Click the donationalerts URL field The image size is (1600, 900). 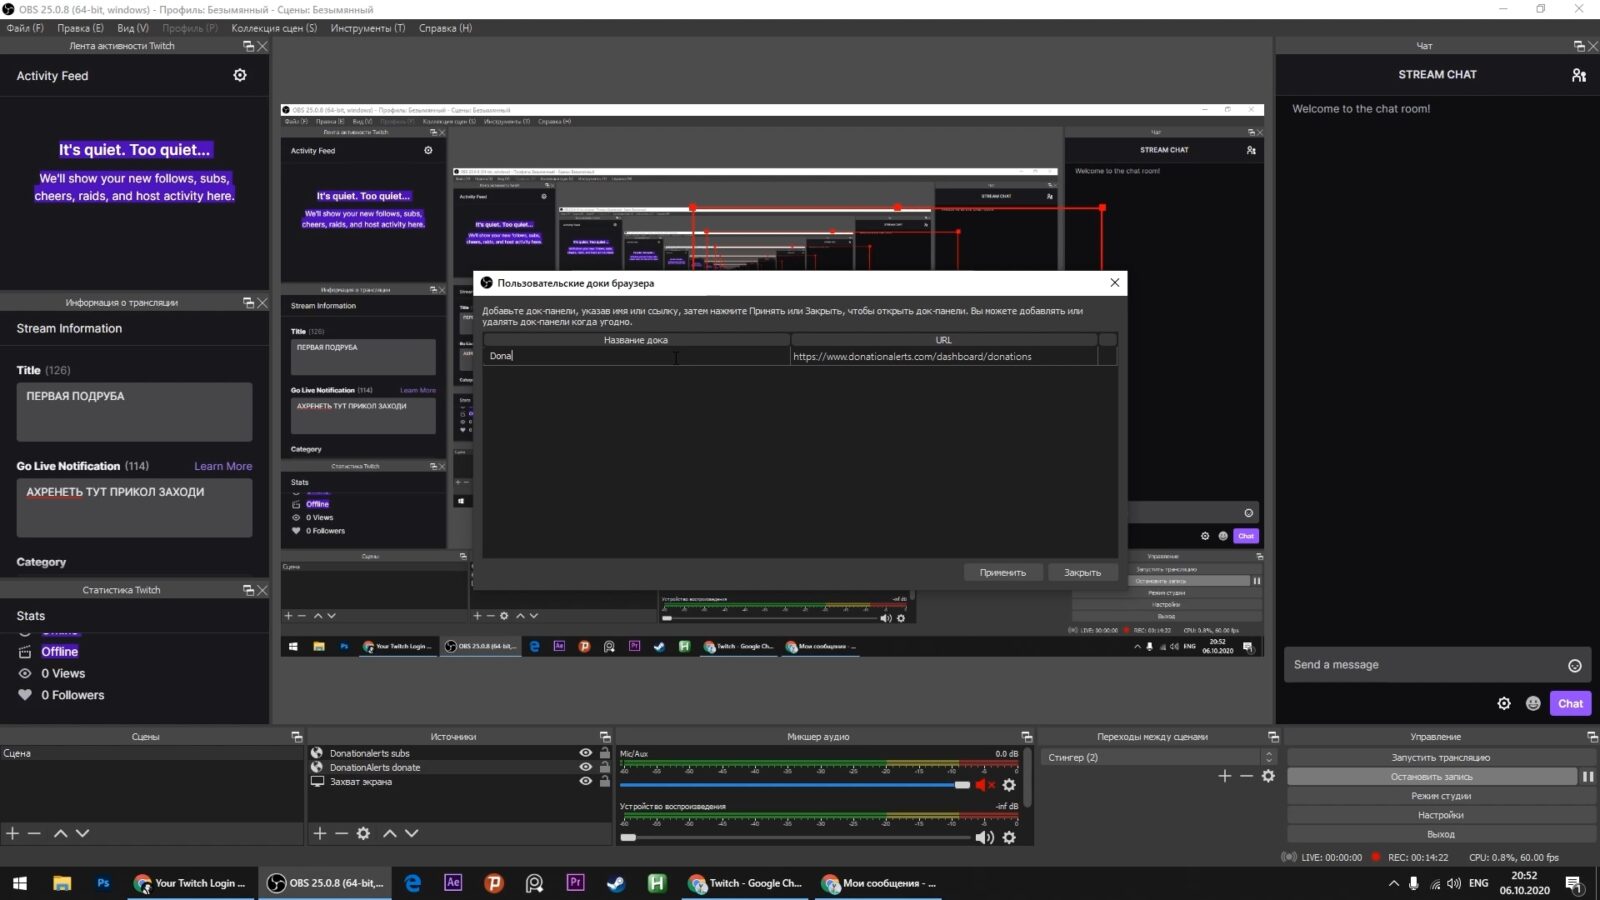(944, 356)
